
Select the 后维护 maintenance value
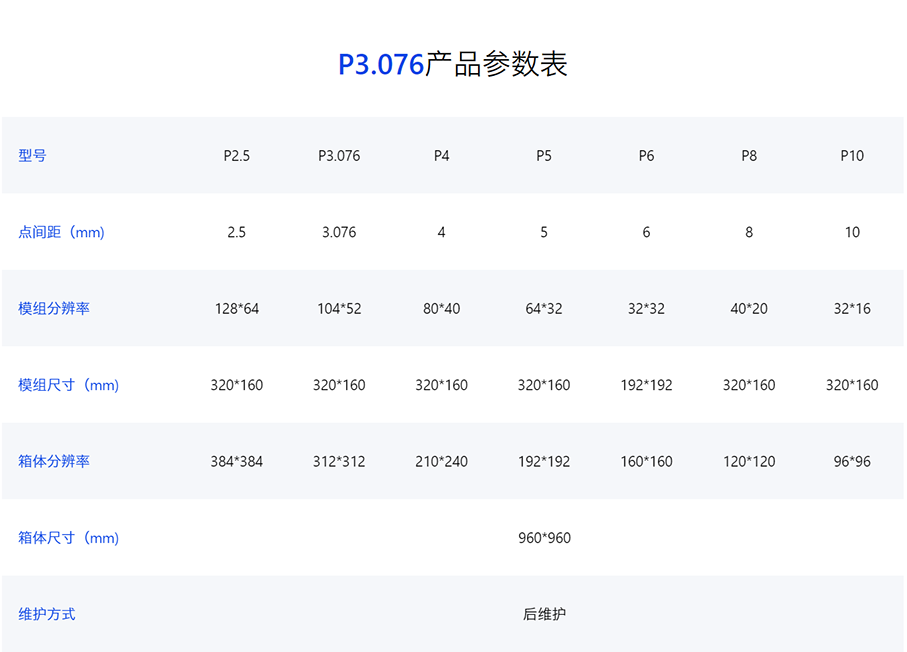(544, 615)
